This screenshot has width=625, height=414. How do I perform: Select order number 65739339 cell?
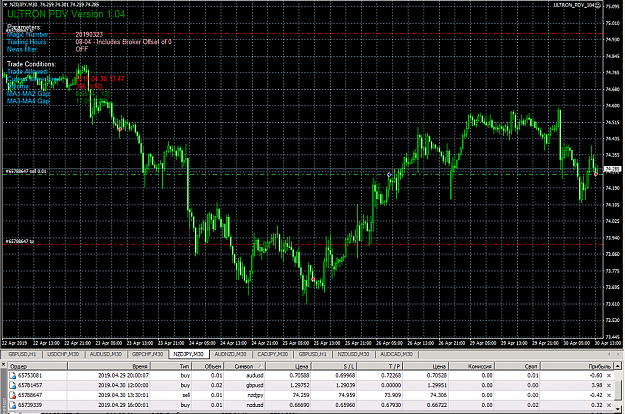pos(30,405)
